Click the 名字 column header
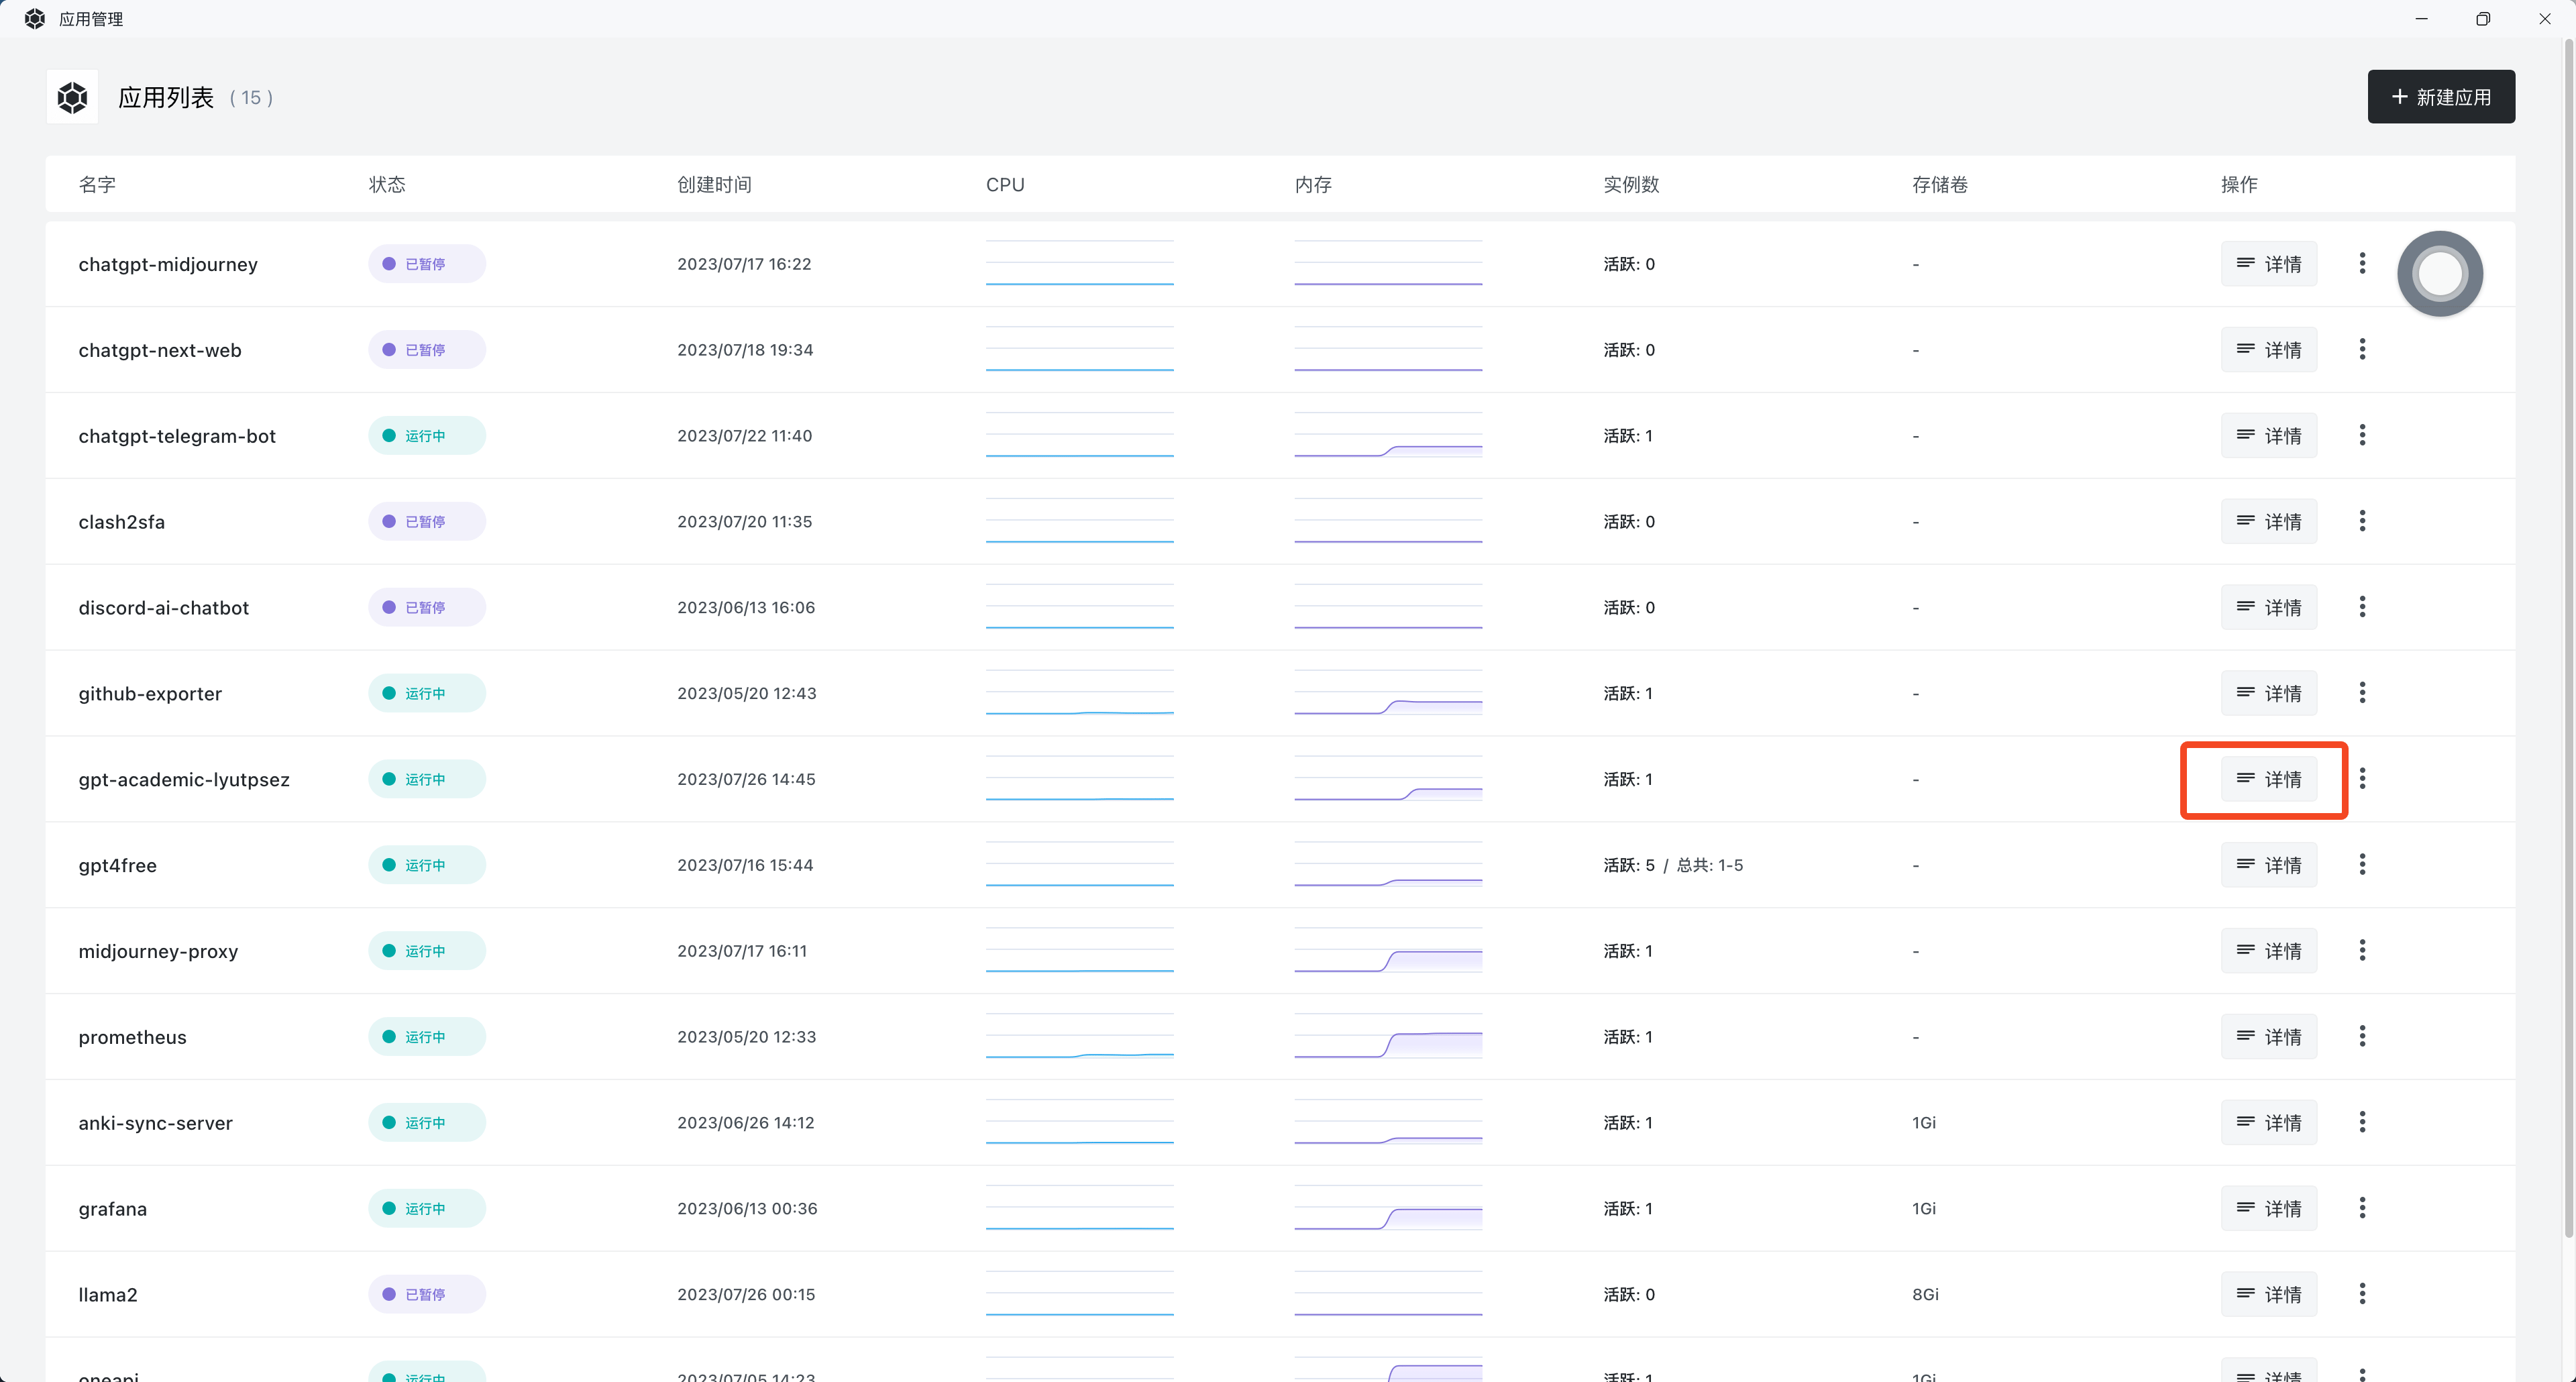Viewport: 2576px width, 1382px height. (x=97, y=184)
